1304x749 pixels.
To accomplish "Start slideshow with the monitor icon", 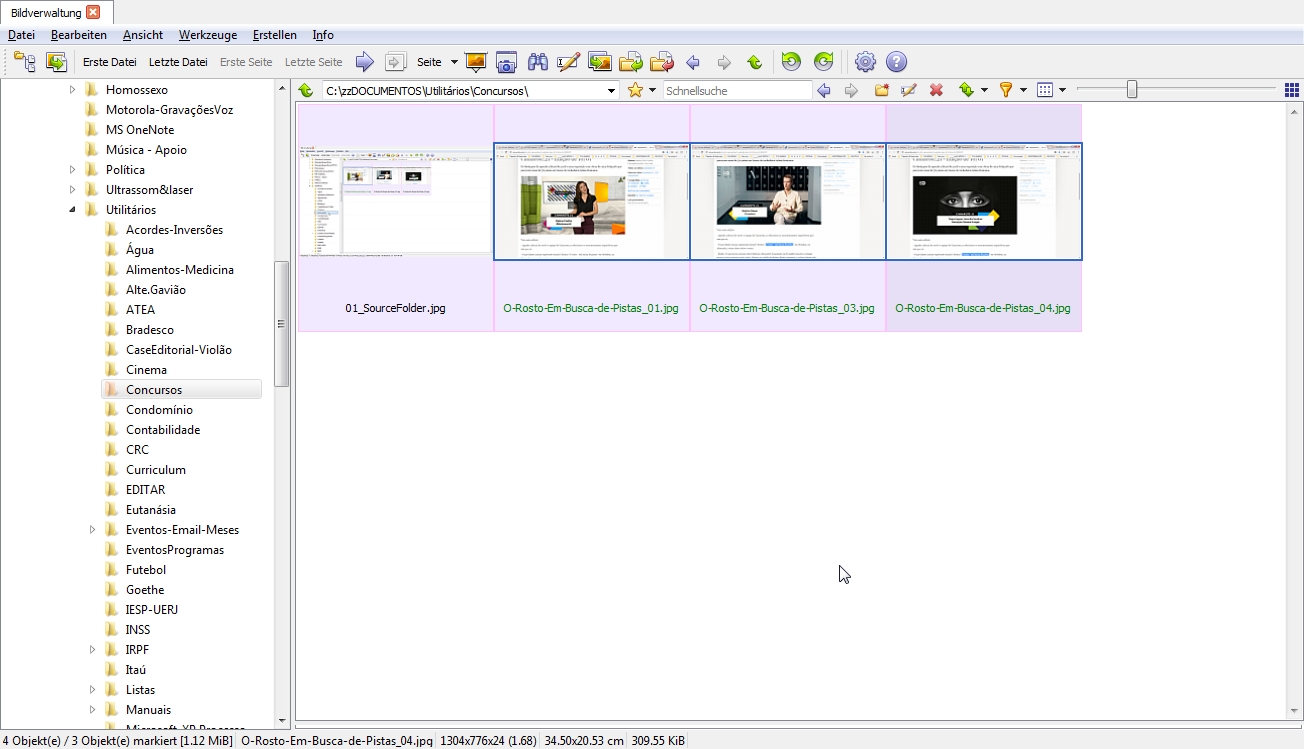I will (476, 62).
